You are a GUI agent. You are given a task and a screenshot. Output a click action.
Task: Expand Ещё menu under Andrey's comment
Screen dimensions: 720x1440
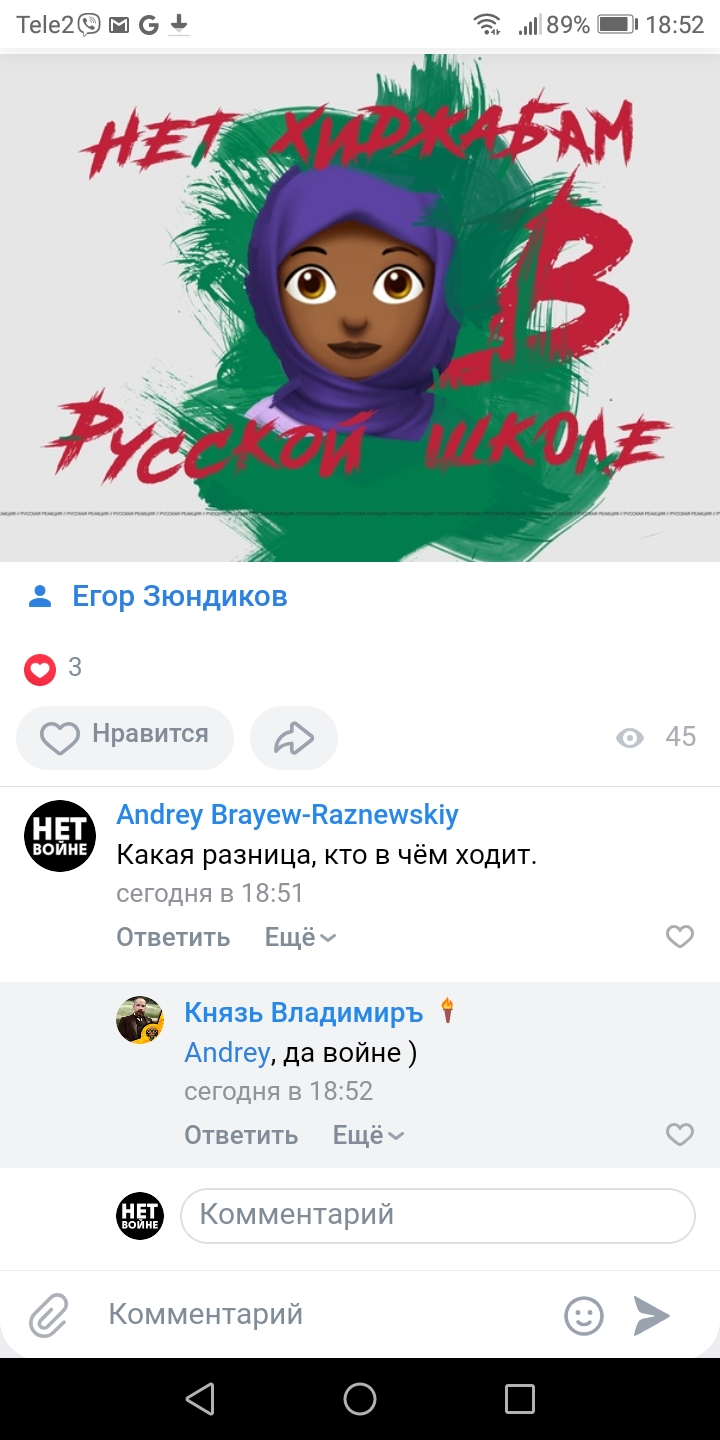pos(300,937)
